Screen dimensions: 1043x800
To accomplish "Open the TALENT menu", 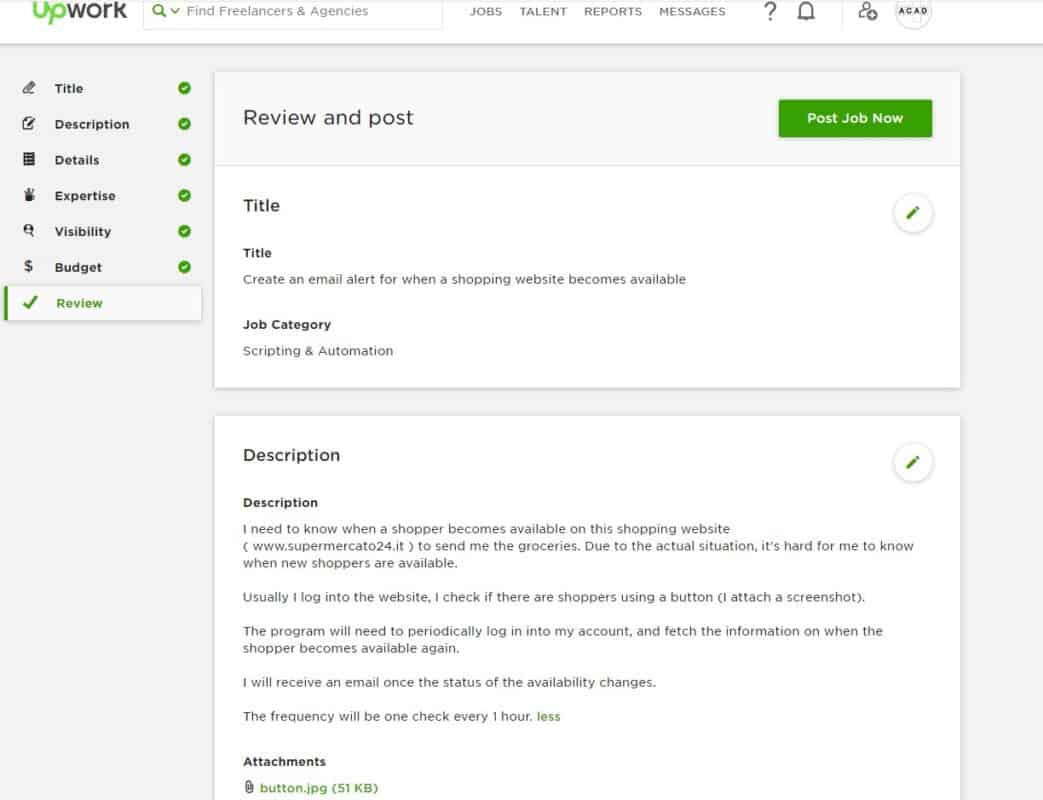I will 543,12.
